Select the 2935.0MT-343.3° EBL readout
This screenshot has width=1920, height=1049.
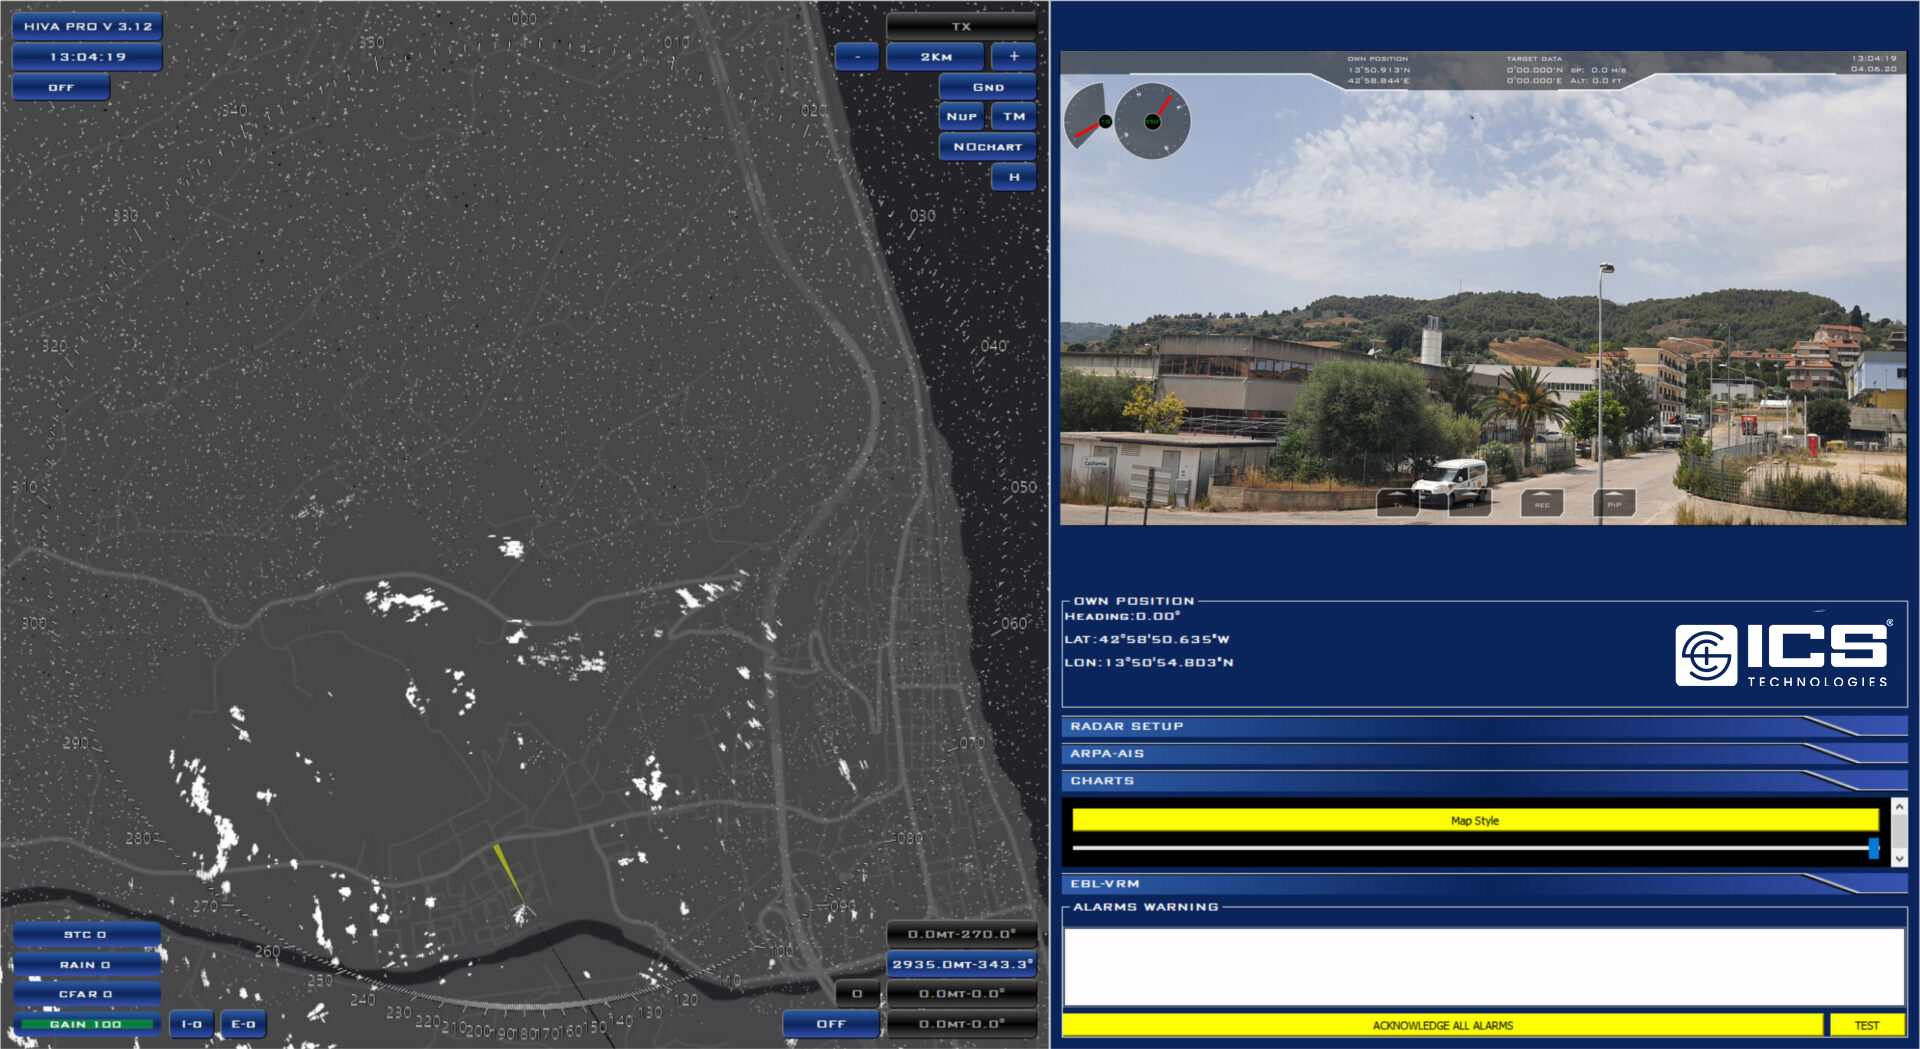(962, 964)
